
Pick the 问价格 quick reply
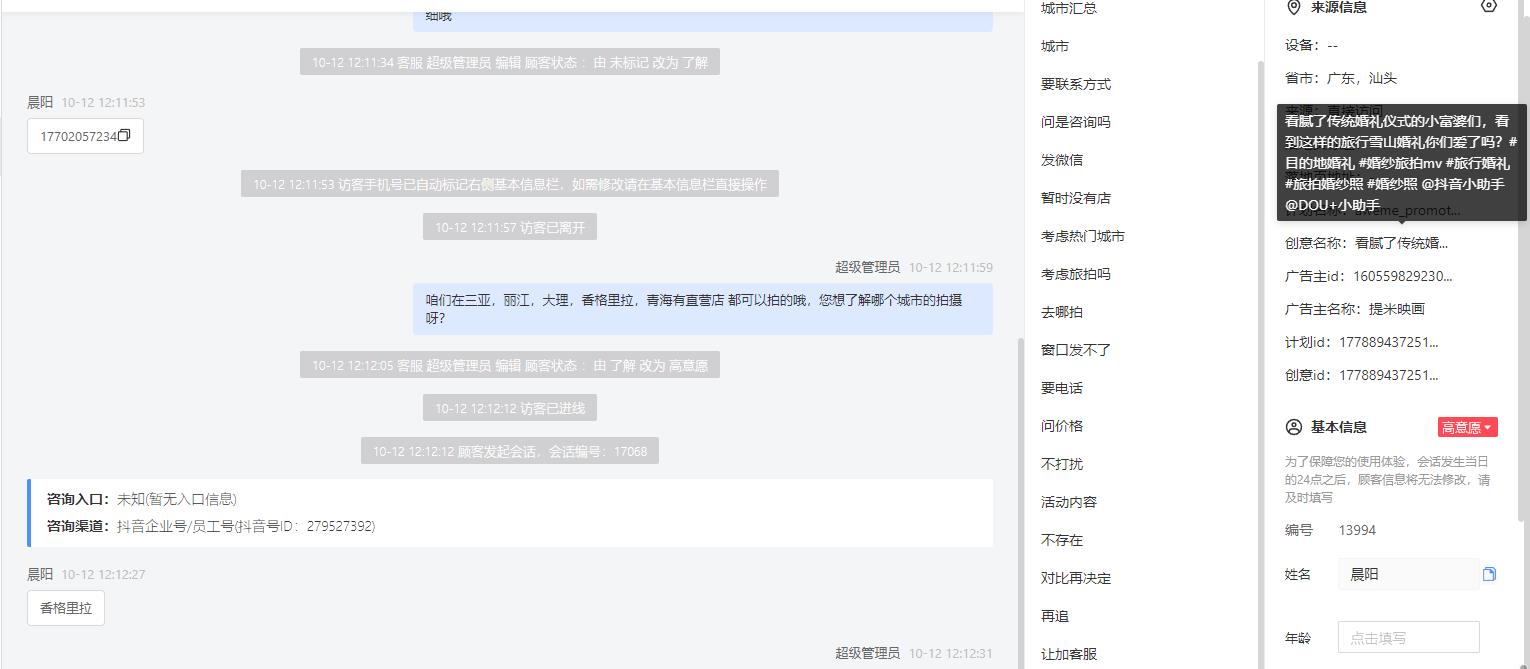[x=1062, y=426]
